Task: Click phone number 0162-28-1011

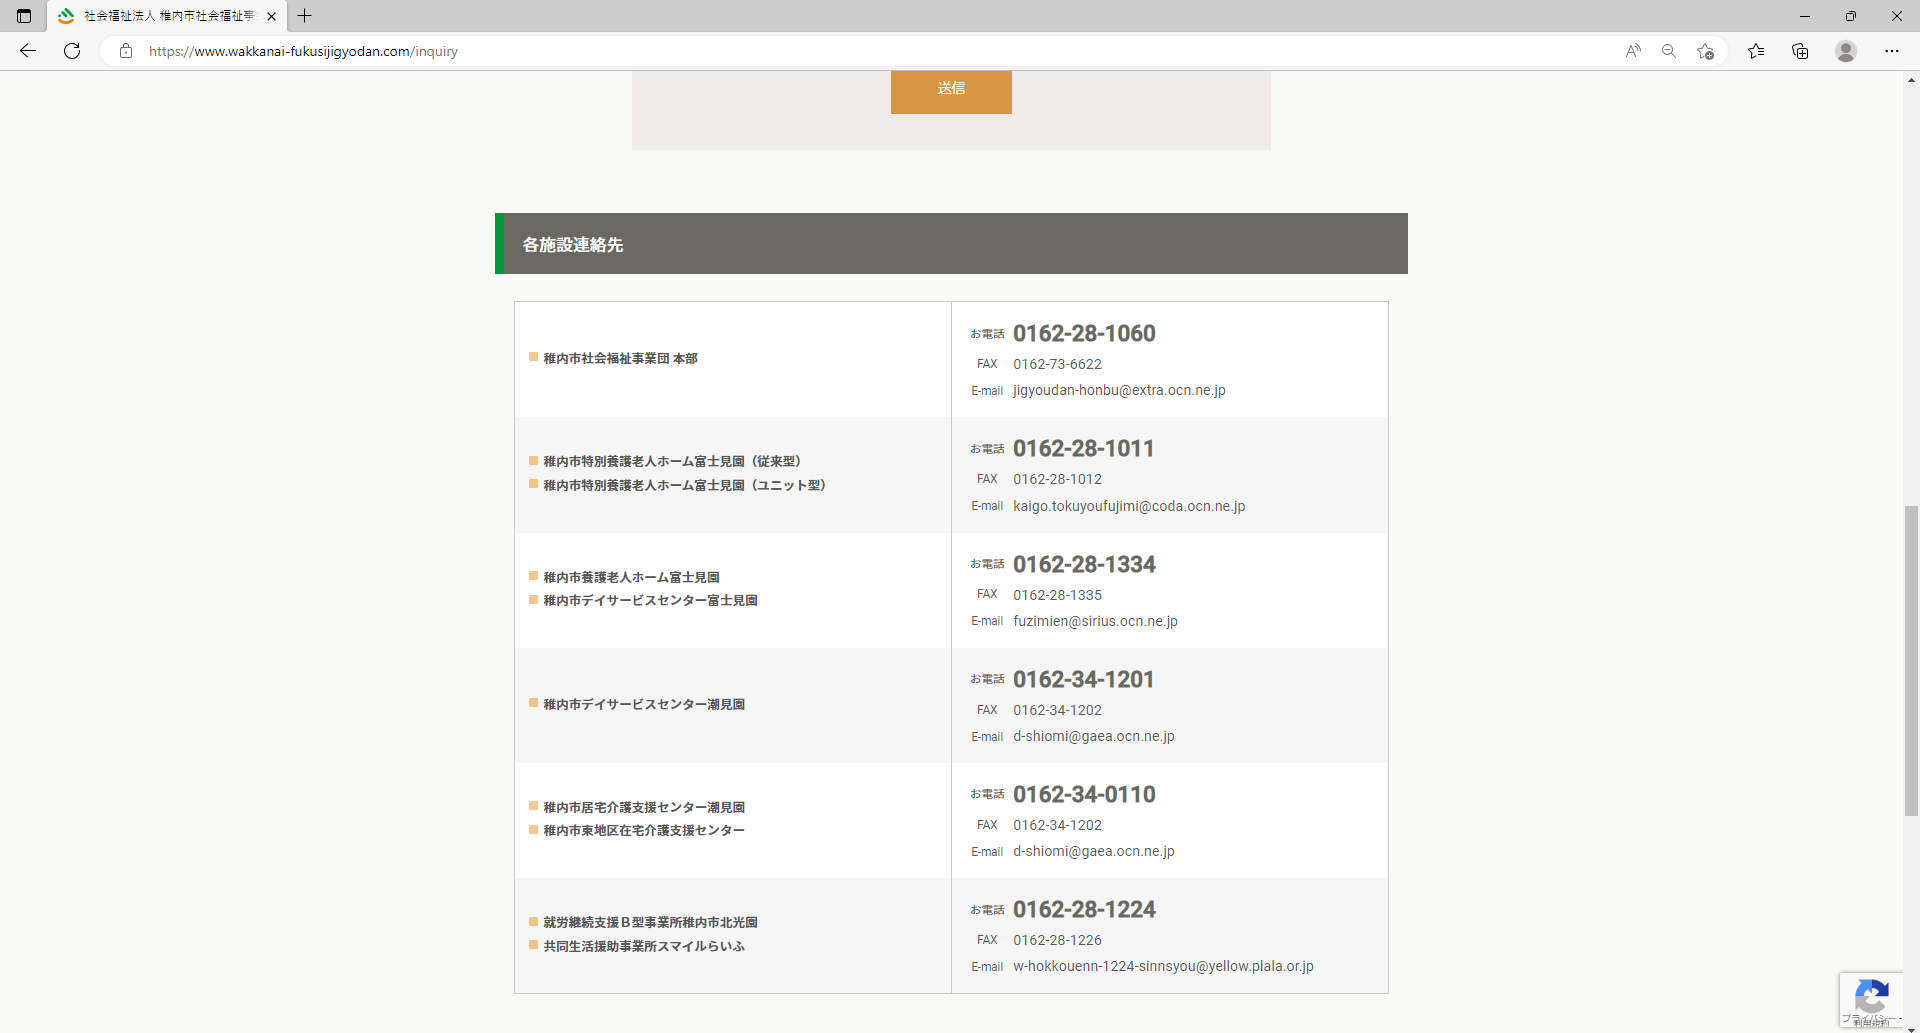Action: (x=1083, y=448)
